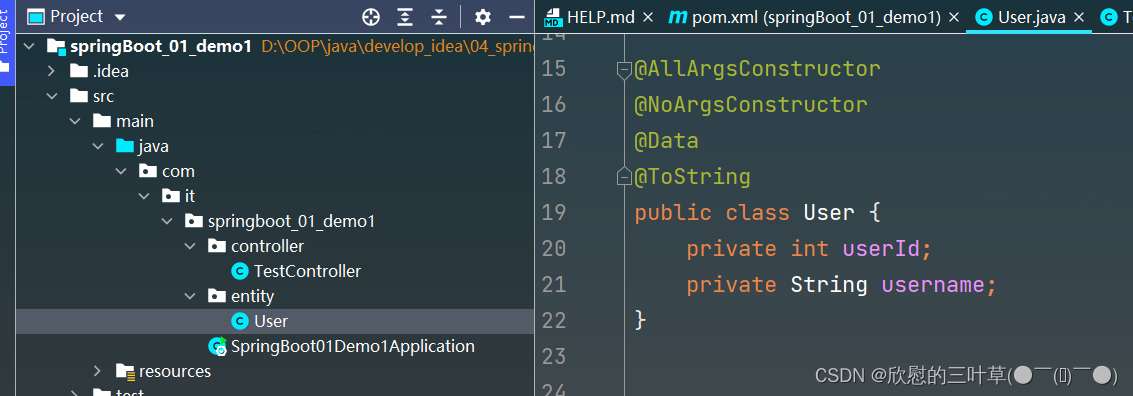Image resolution: width=1133 pixels, height=396 pixels.
Task: Click the @Data annotation
Action: tap(666, 140)
